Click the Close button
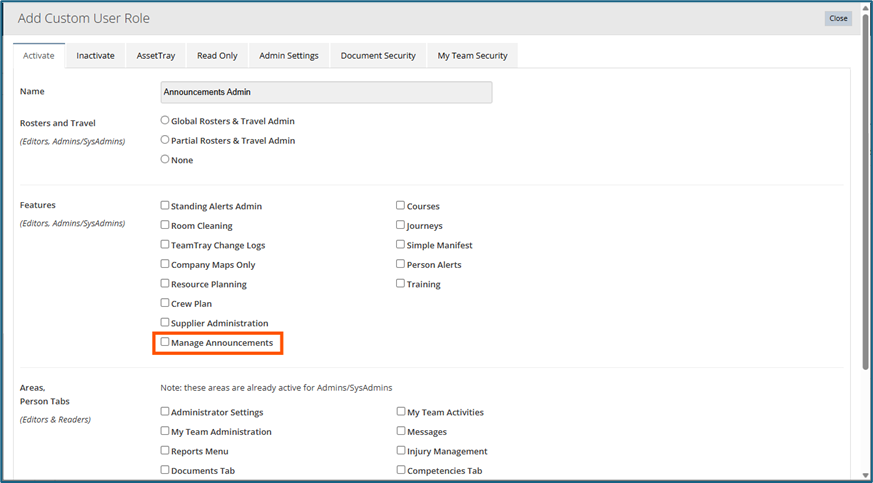873x483 pixels. [838, 18]
